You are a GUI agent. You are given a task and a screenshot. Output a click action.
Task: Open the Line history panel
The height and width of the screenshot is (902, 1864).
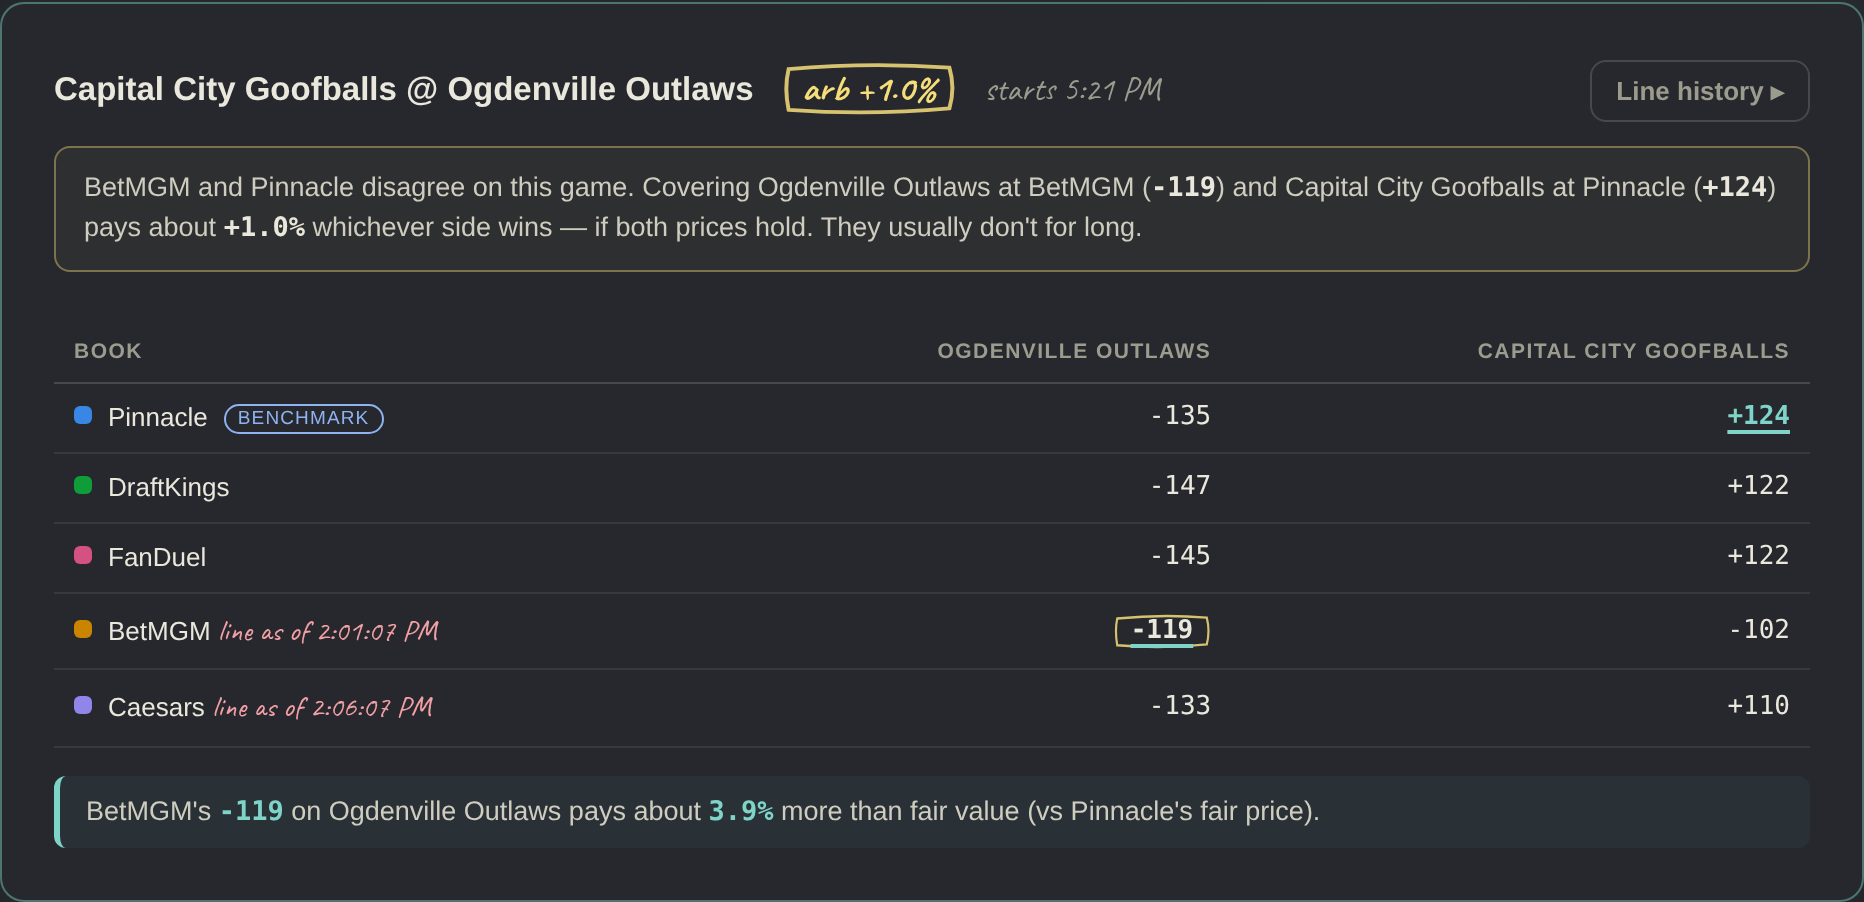pyautogui.click(x=1699, y=91)
